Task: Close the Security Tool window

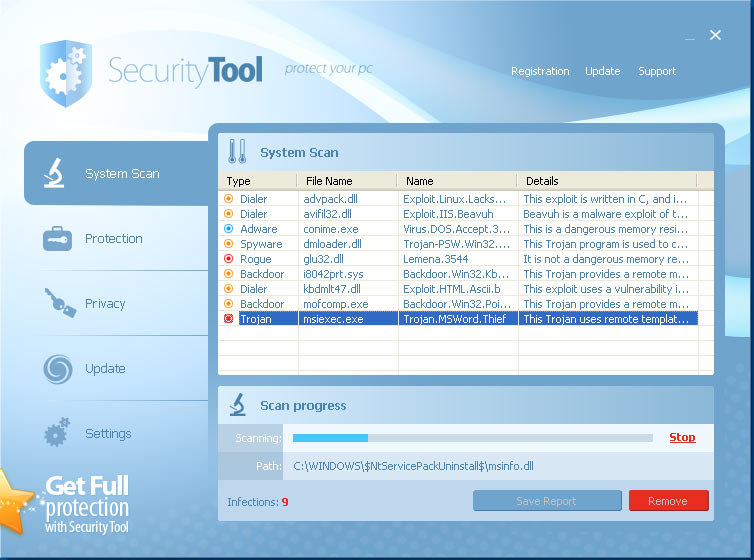Action: coord(716,35)
